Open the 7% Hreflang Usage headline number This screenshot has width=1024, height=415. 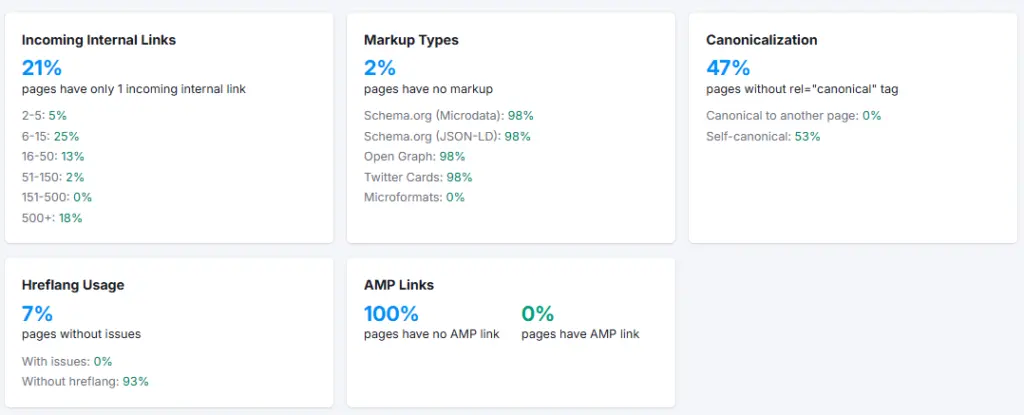click(37, 313)
